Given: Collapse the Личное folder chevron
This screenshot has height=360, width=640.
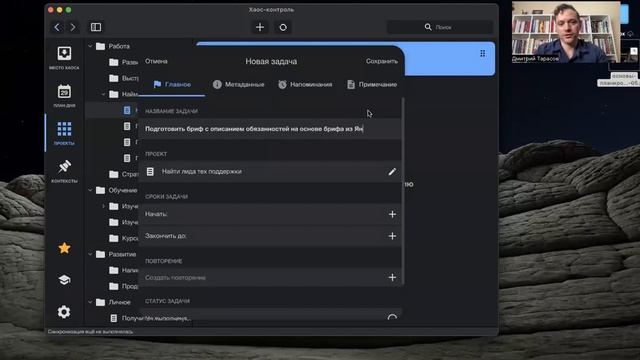Looking at the screenshot, I should 90,302.
